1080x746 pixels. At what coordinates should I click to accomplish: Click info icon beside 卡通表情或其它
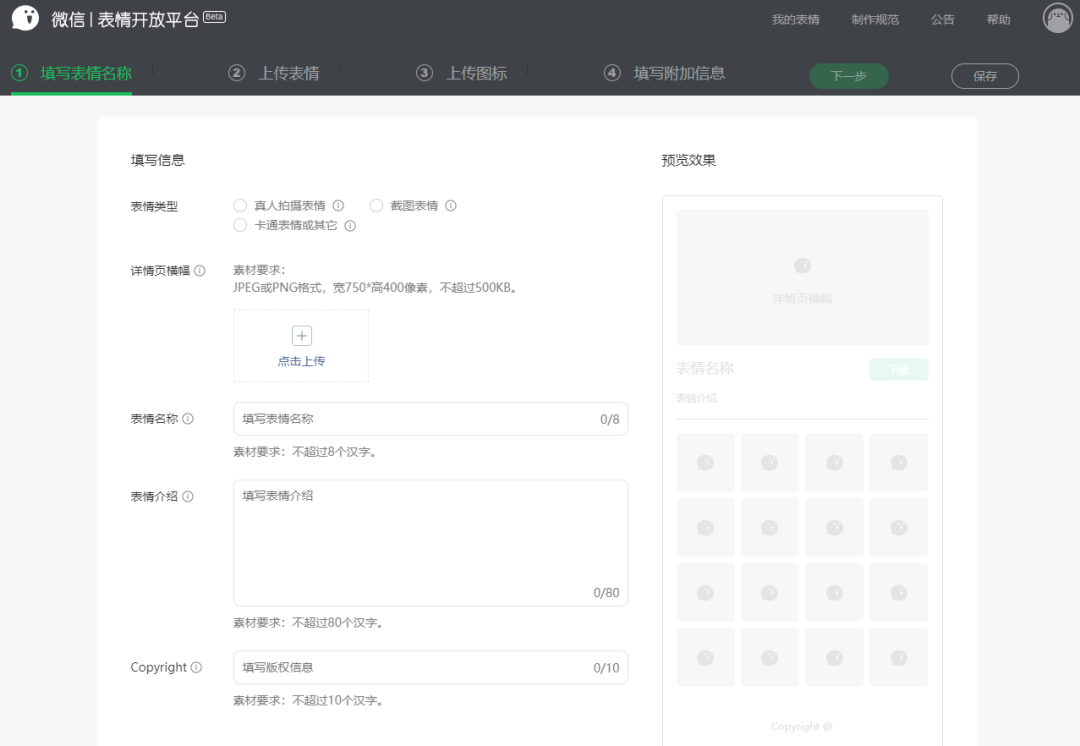tap(350, 226)
